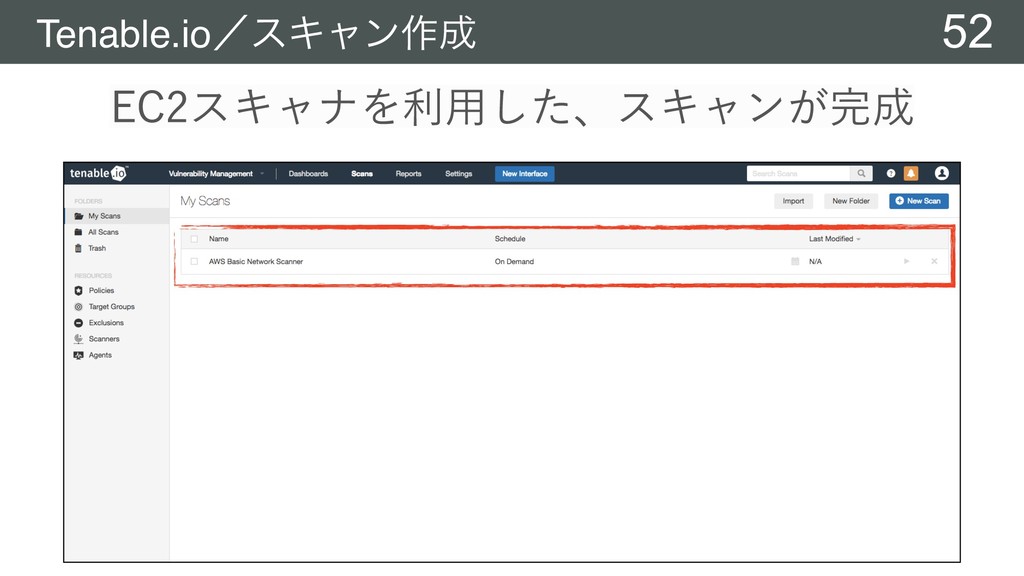Sort by Last Modified column
Viewport: 1024px width, 576px height.
coord(835,239)
